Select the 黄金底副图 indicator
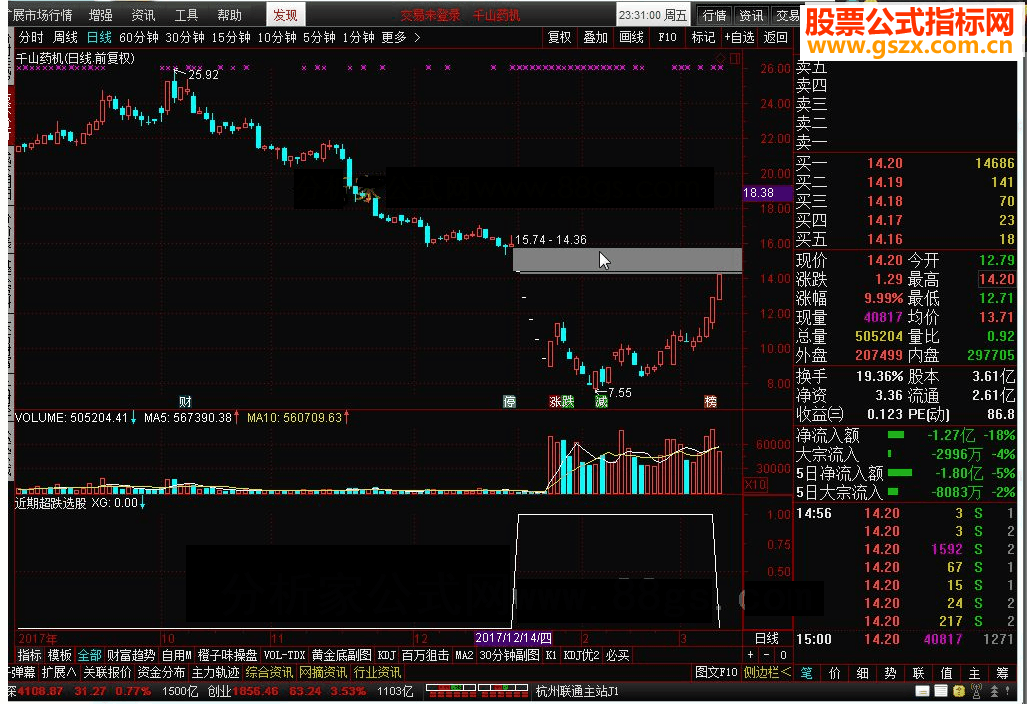This screenshot has height=704, width=1027. [341, 656]
